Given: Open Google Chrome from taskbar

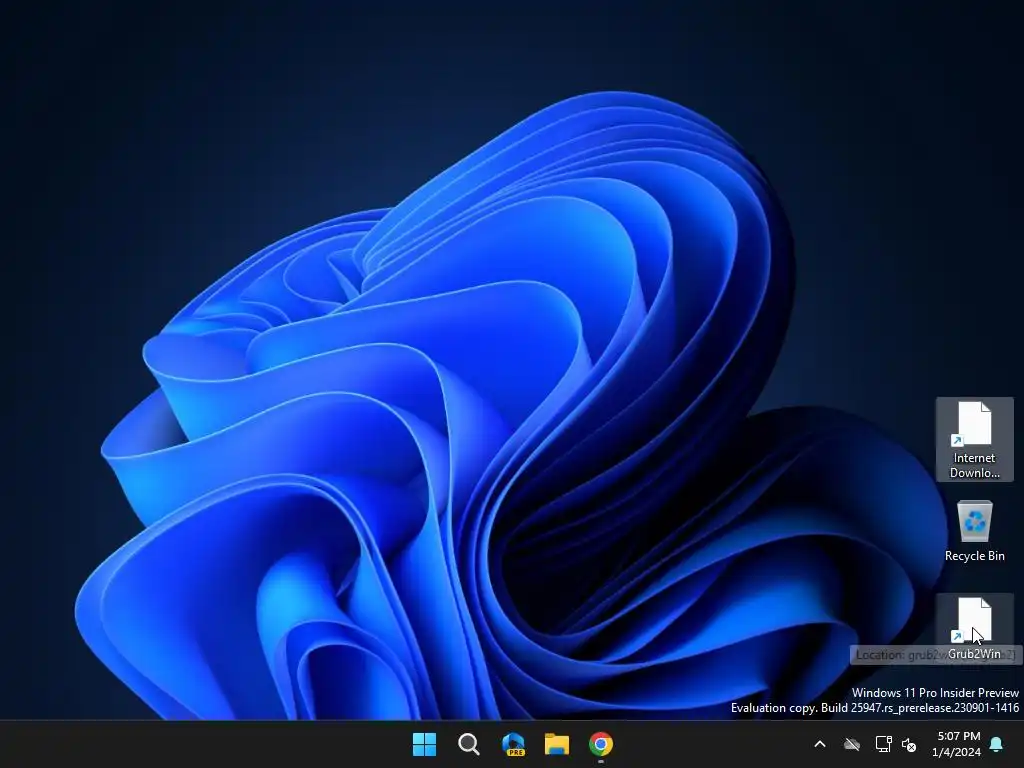Looking at the screenshot, I should [x=601, y=744].
